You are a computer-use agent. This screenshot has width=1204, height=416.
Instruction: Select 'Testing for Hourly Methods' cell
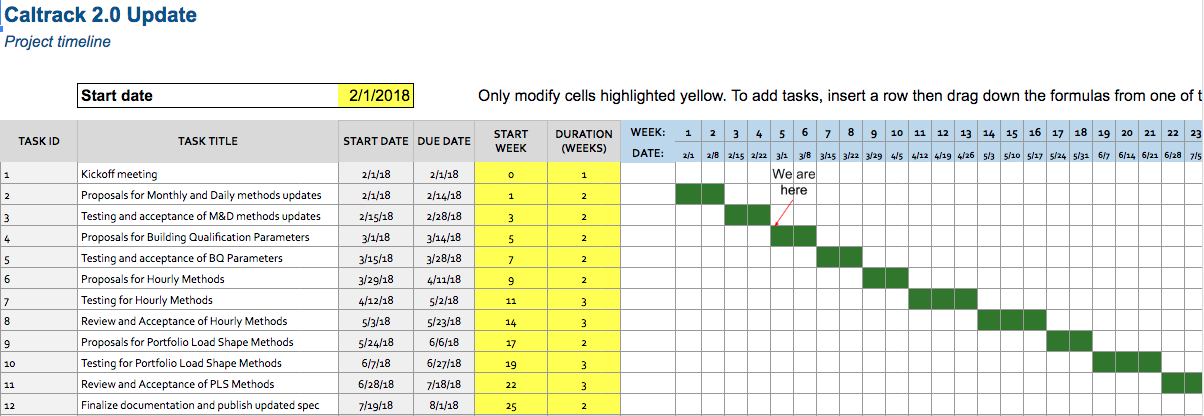point(208,300)
